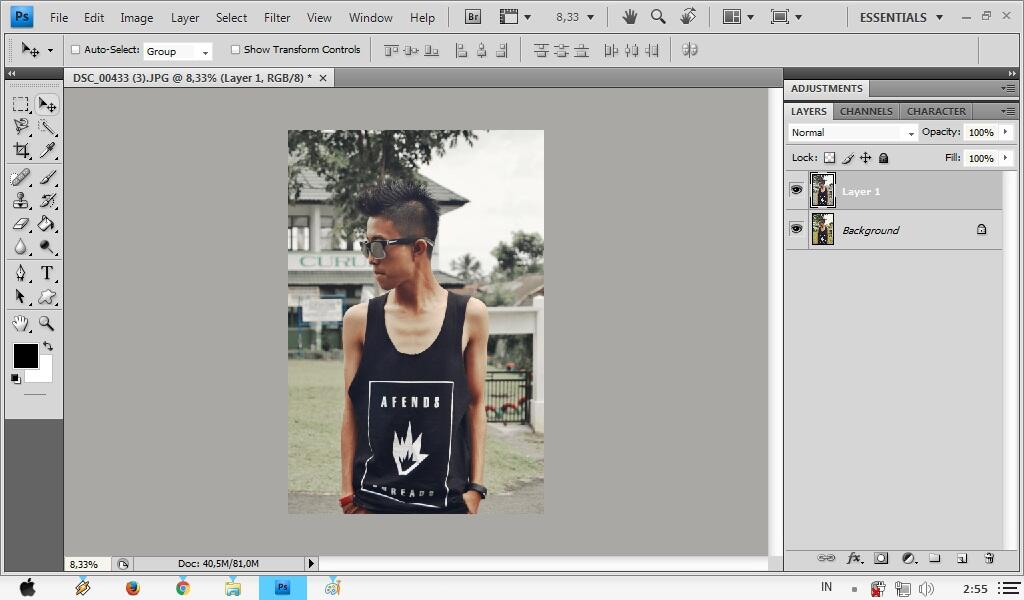Hide the Background layer visibility
The width and height of the screenshot is (1024, 600).
pyautogui.click(x=797, y=229)
